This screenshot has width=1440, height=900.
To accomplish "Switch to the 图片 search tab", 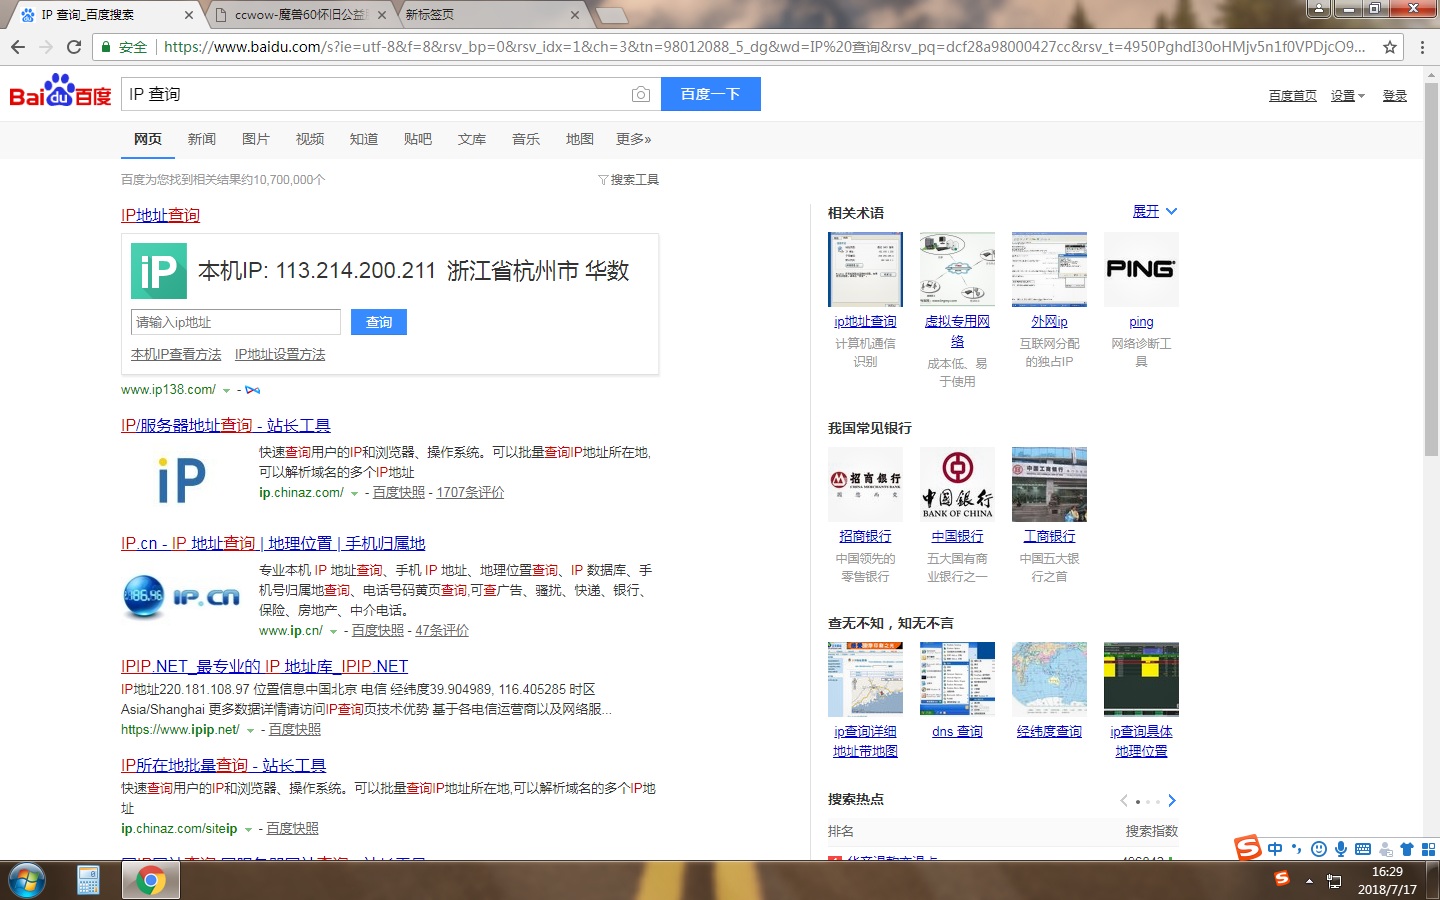I will click(256, 139).
